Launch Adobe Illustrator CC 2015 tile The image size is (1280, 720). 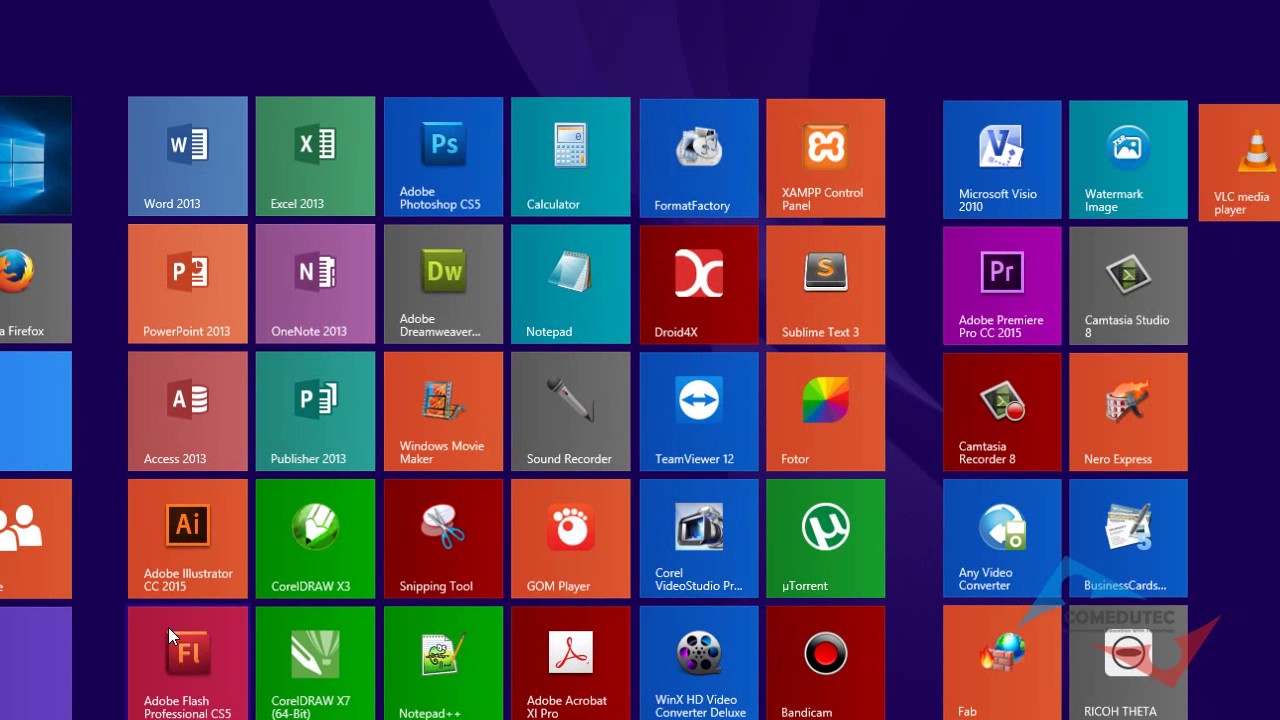[x=188, y=539]
